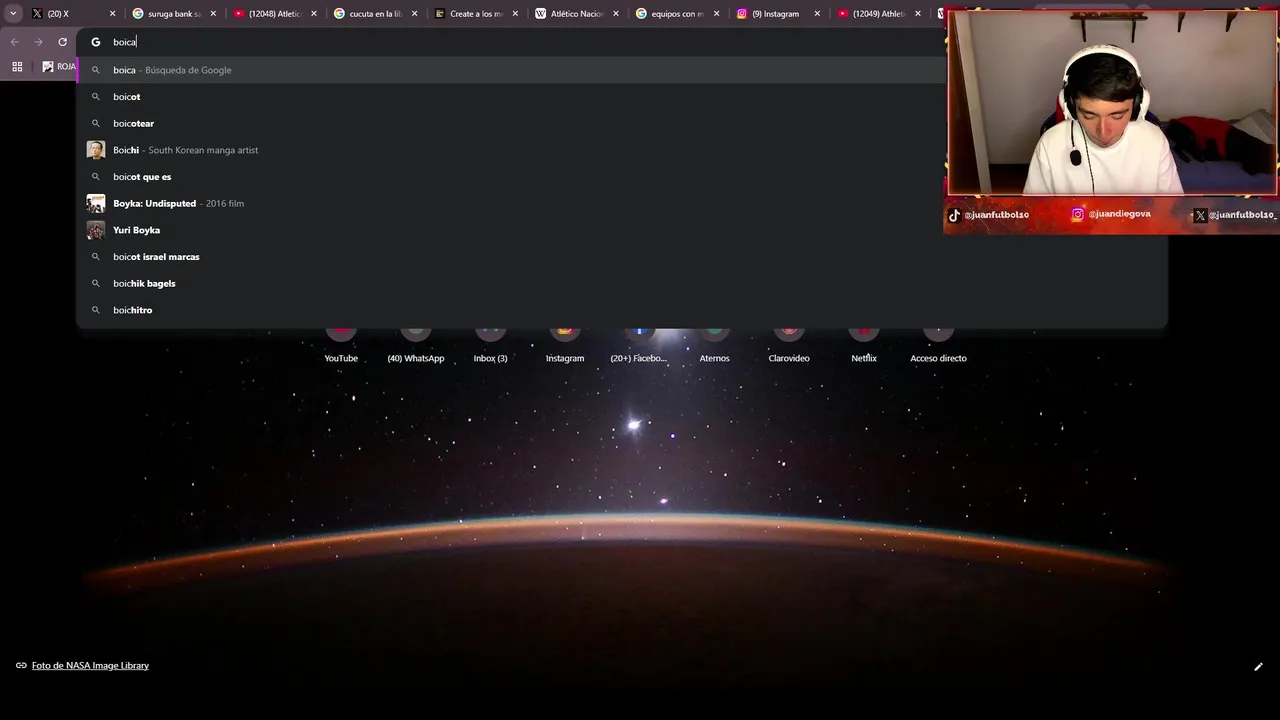Open the apps grid icon in bookmarks bar

(17, 66)
